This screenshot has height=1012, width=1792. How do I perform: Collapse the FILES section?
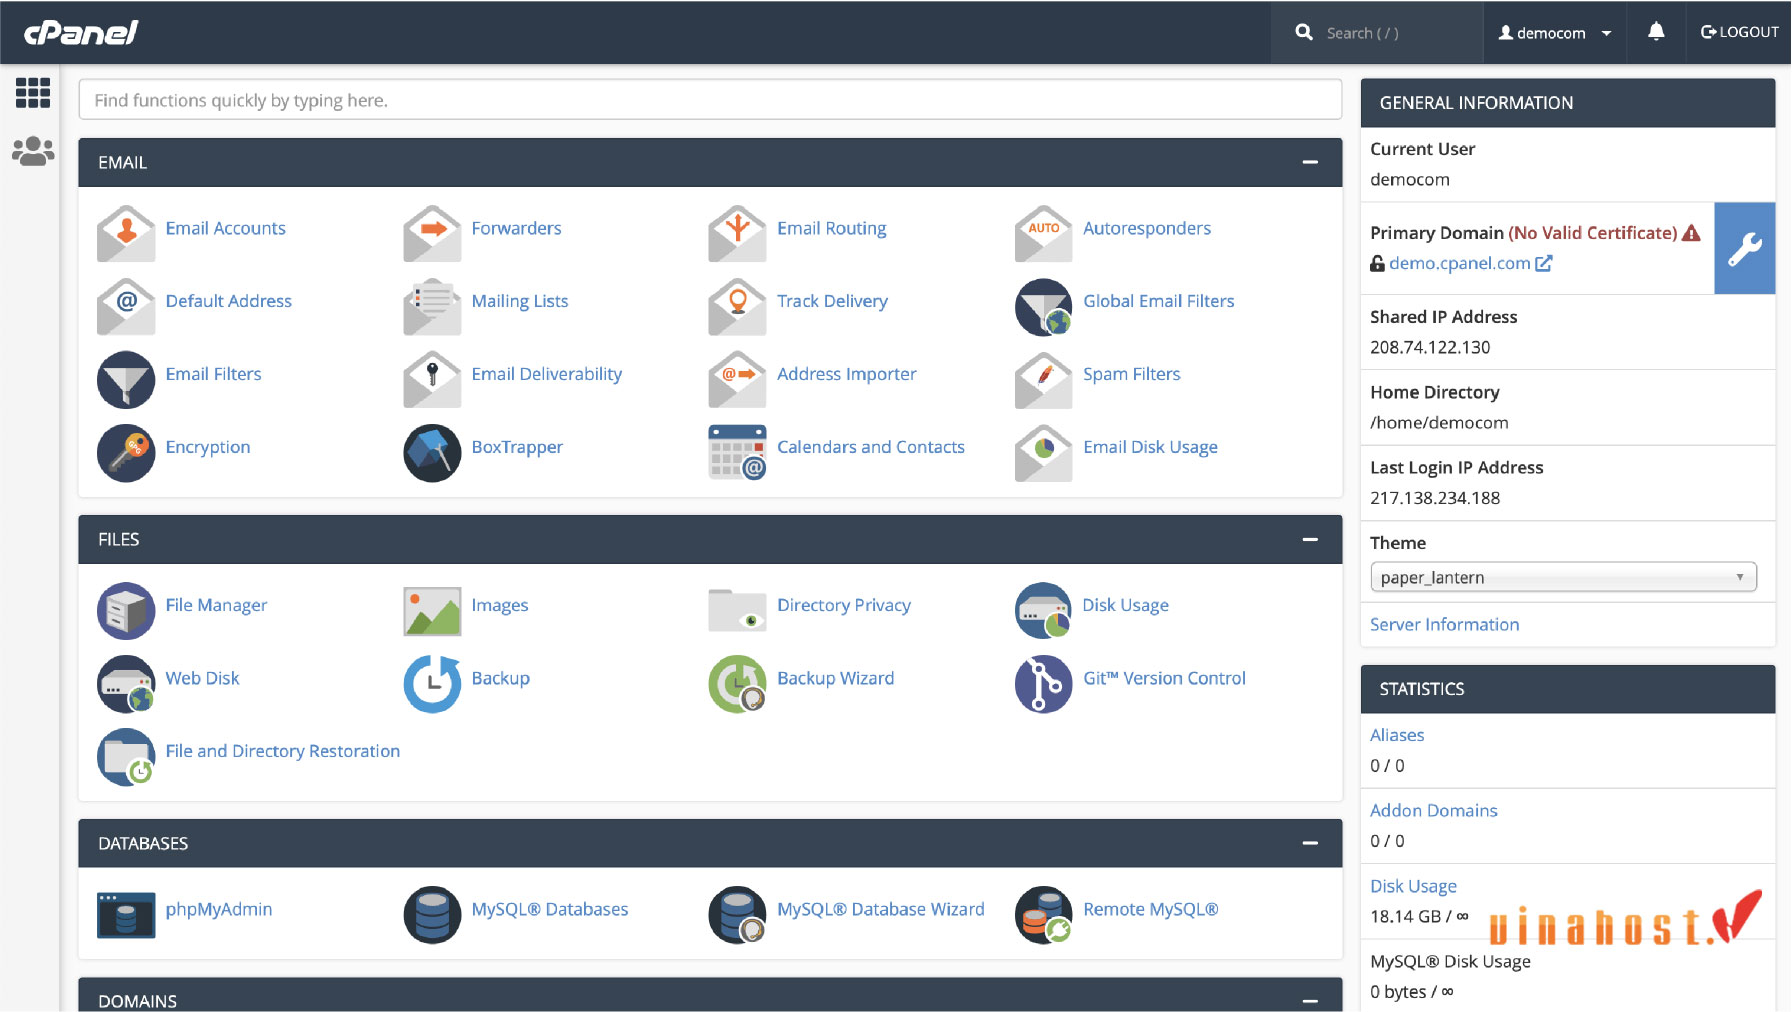[x=1310, y=539]
